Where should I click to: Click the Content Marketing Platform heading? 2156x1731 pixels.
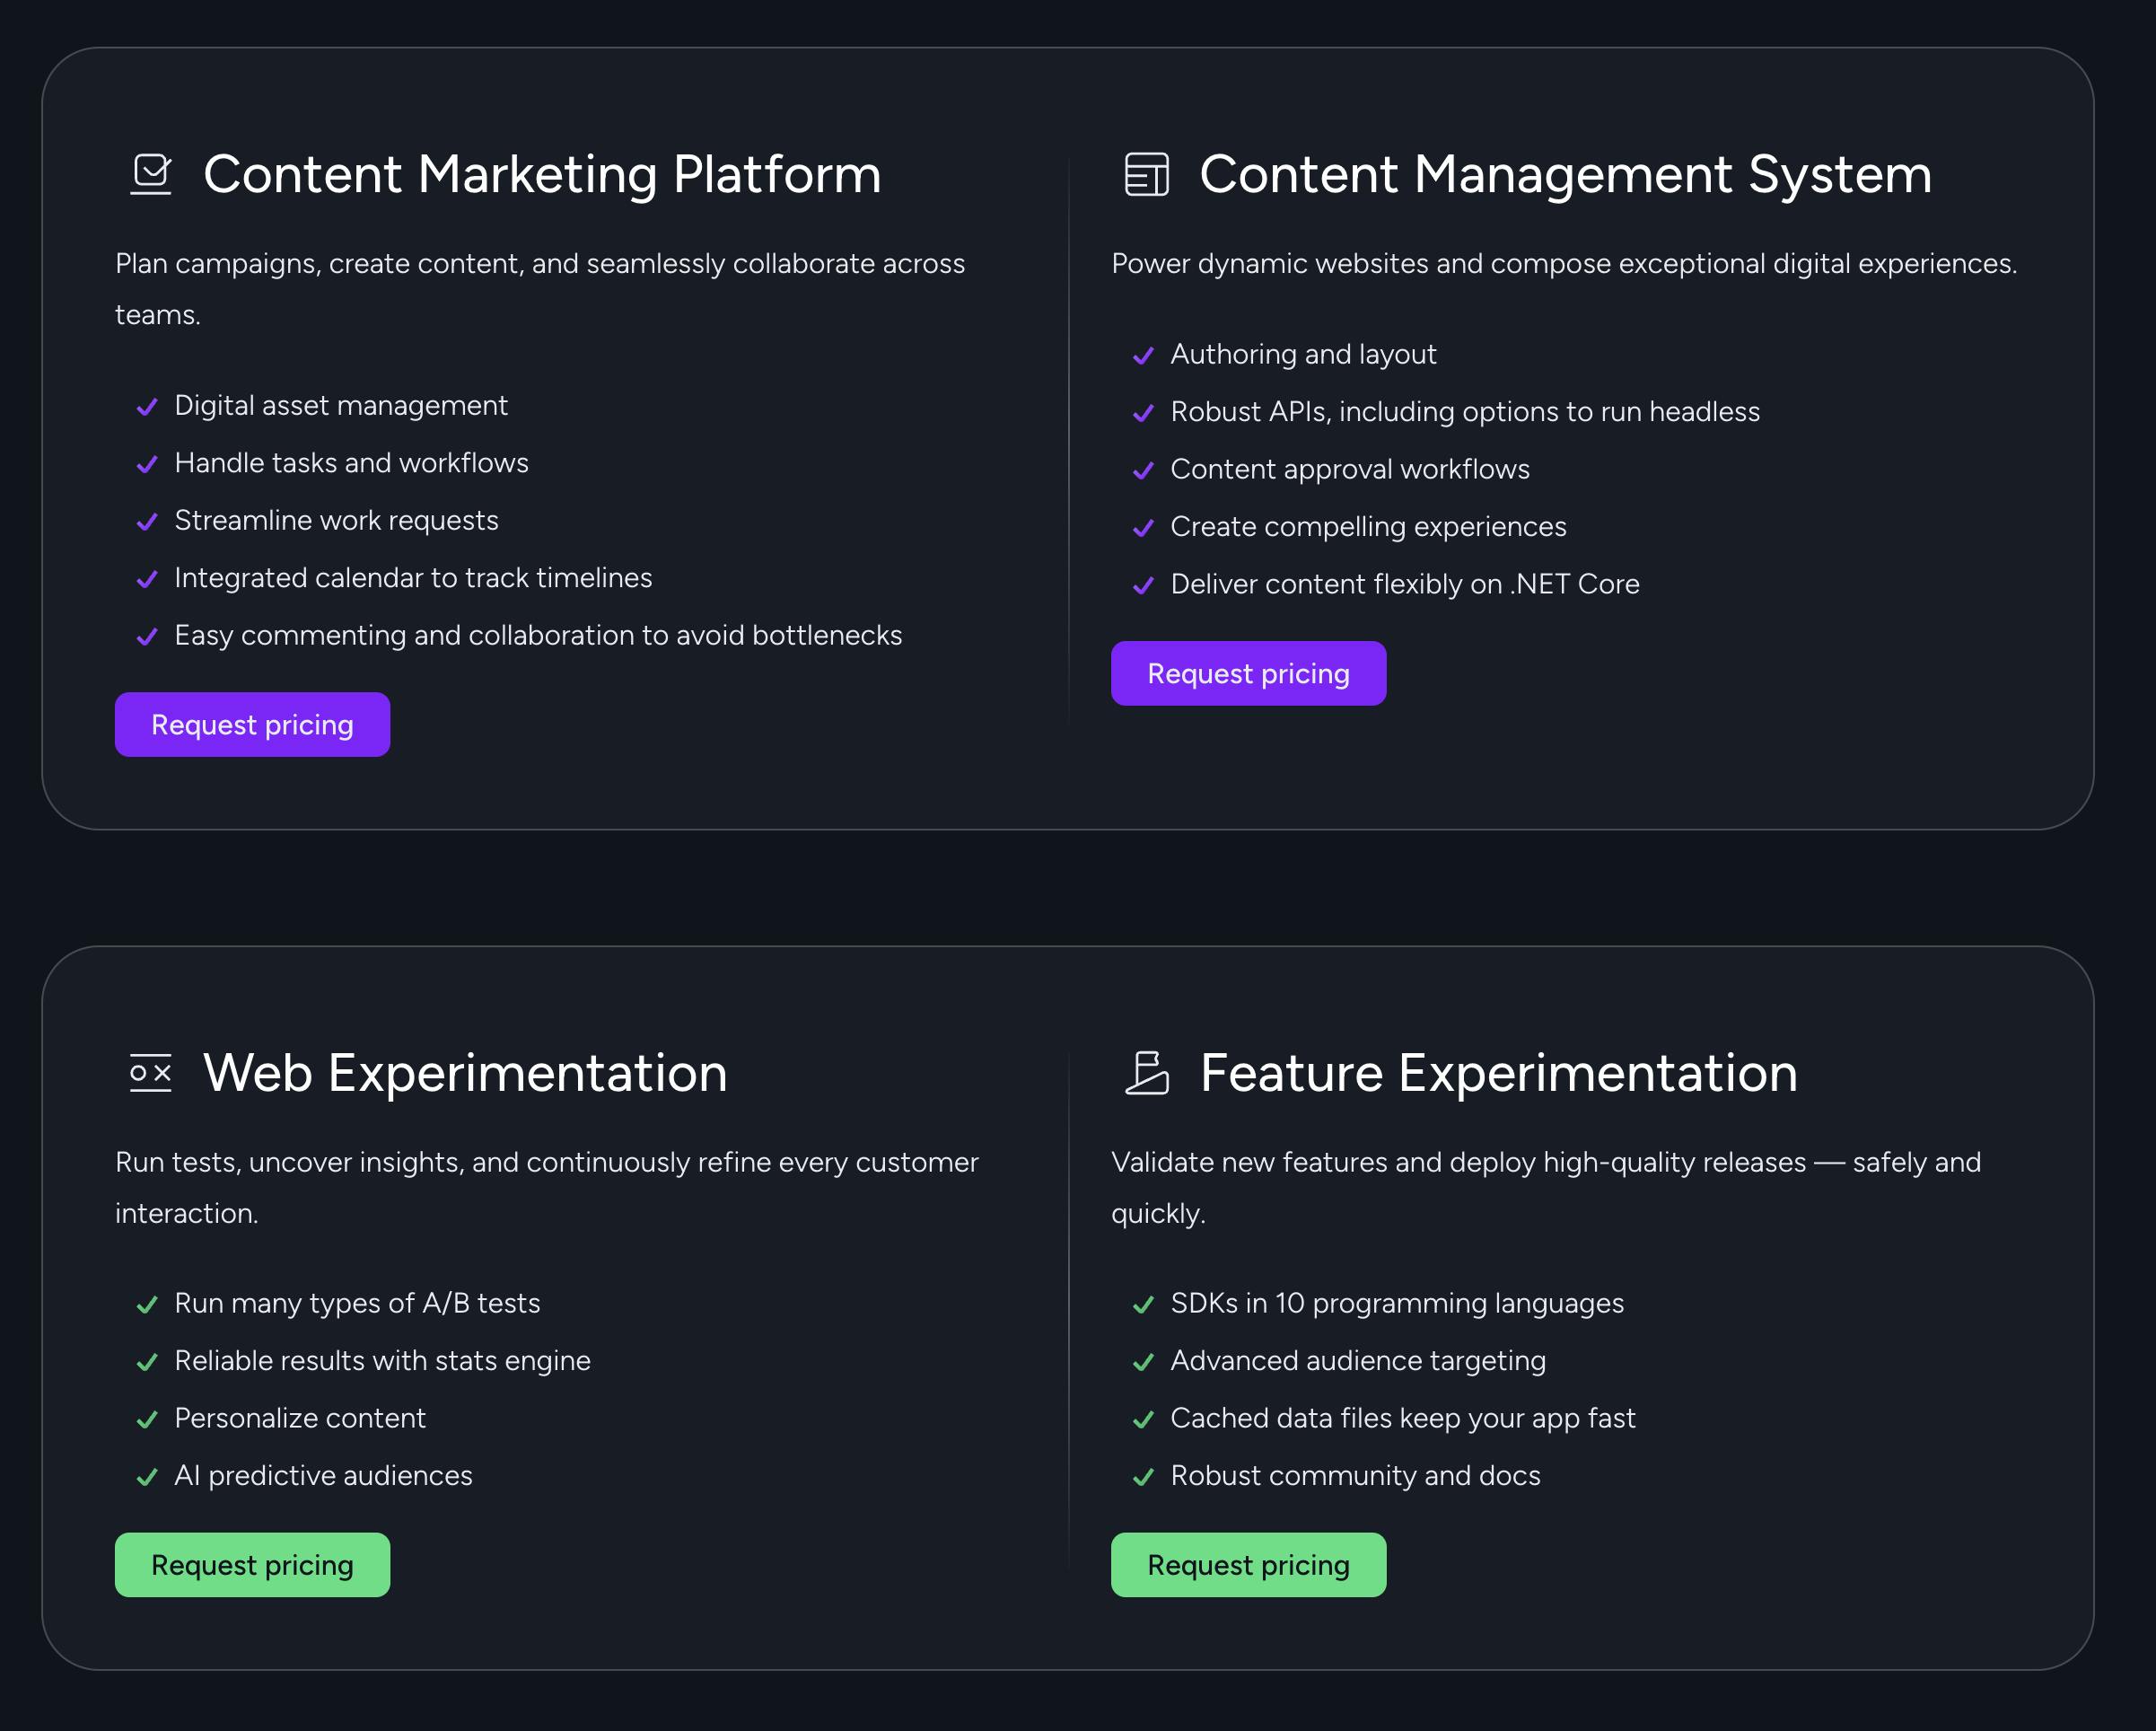click(542, 174)
